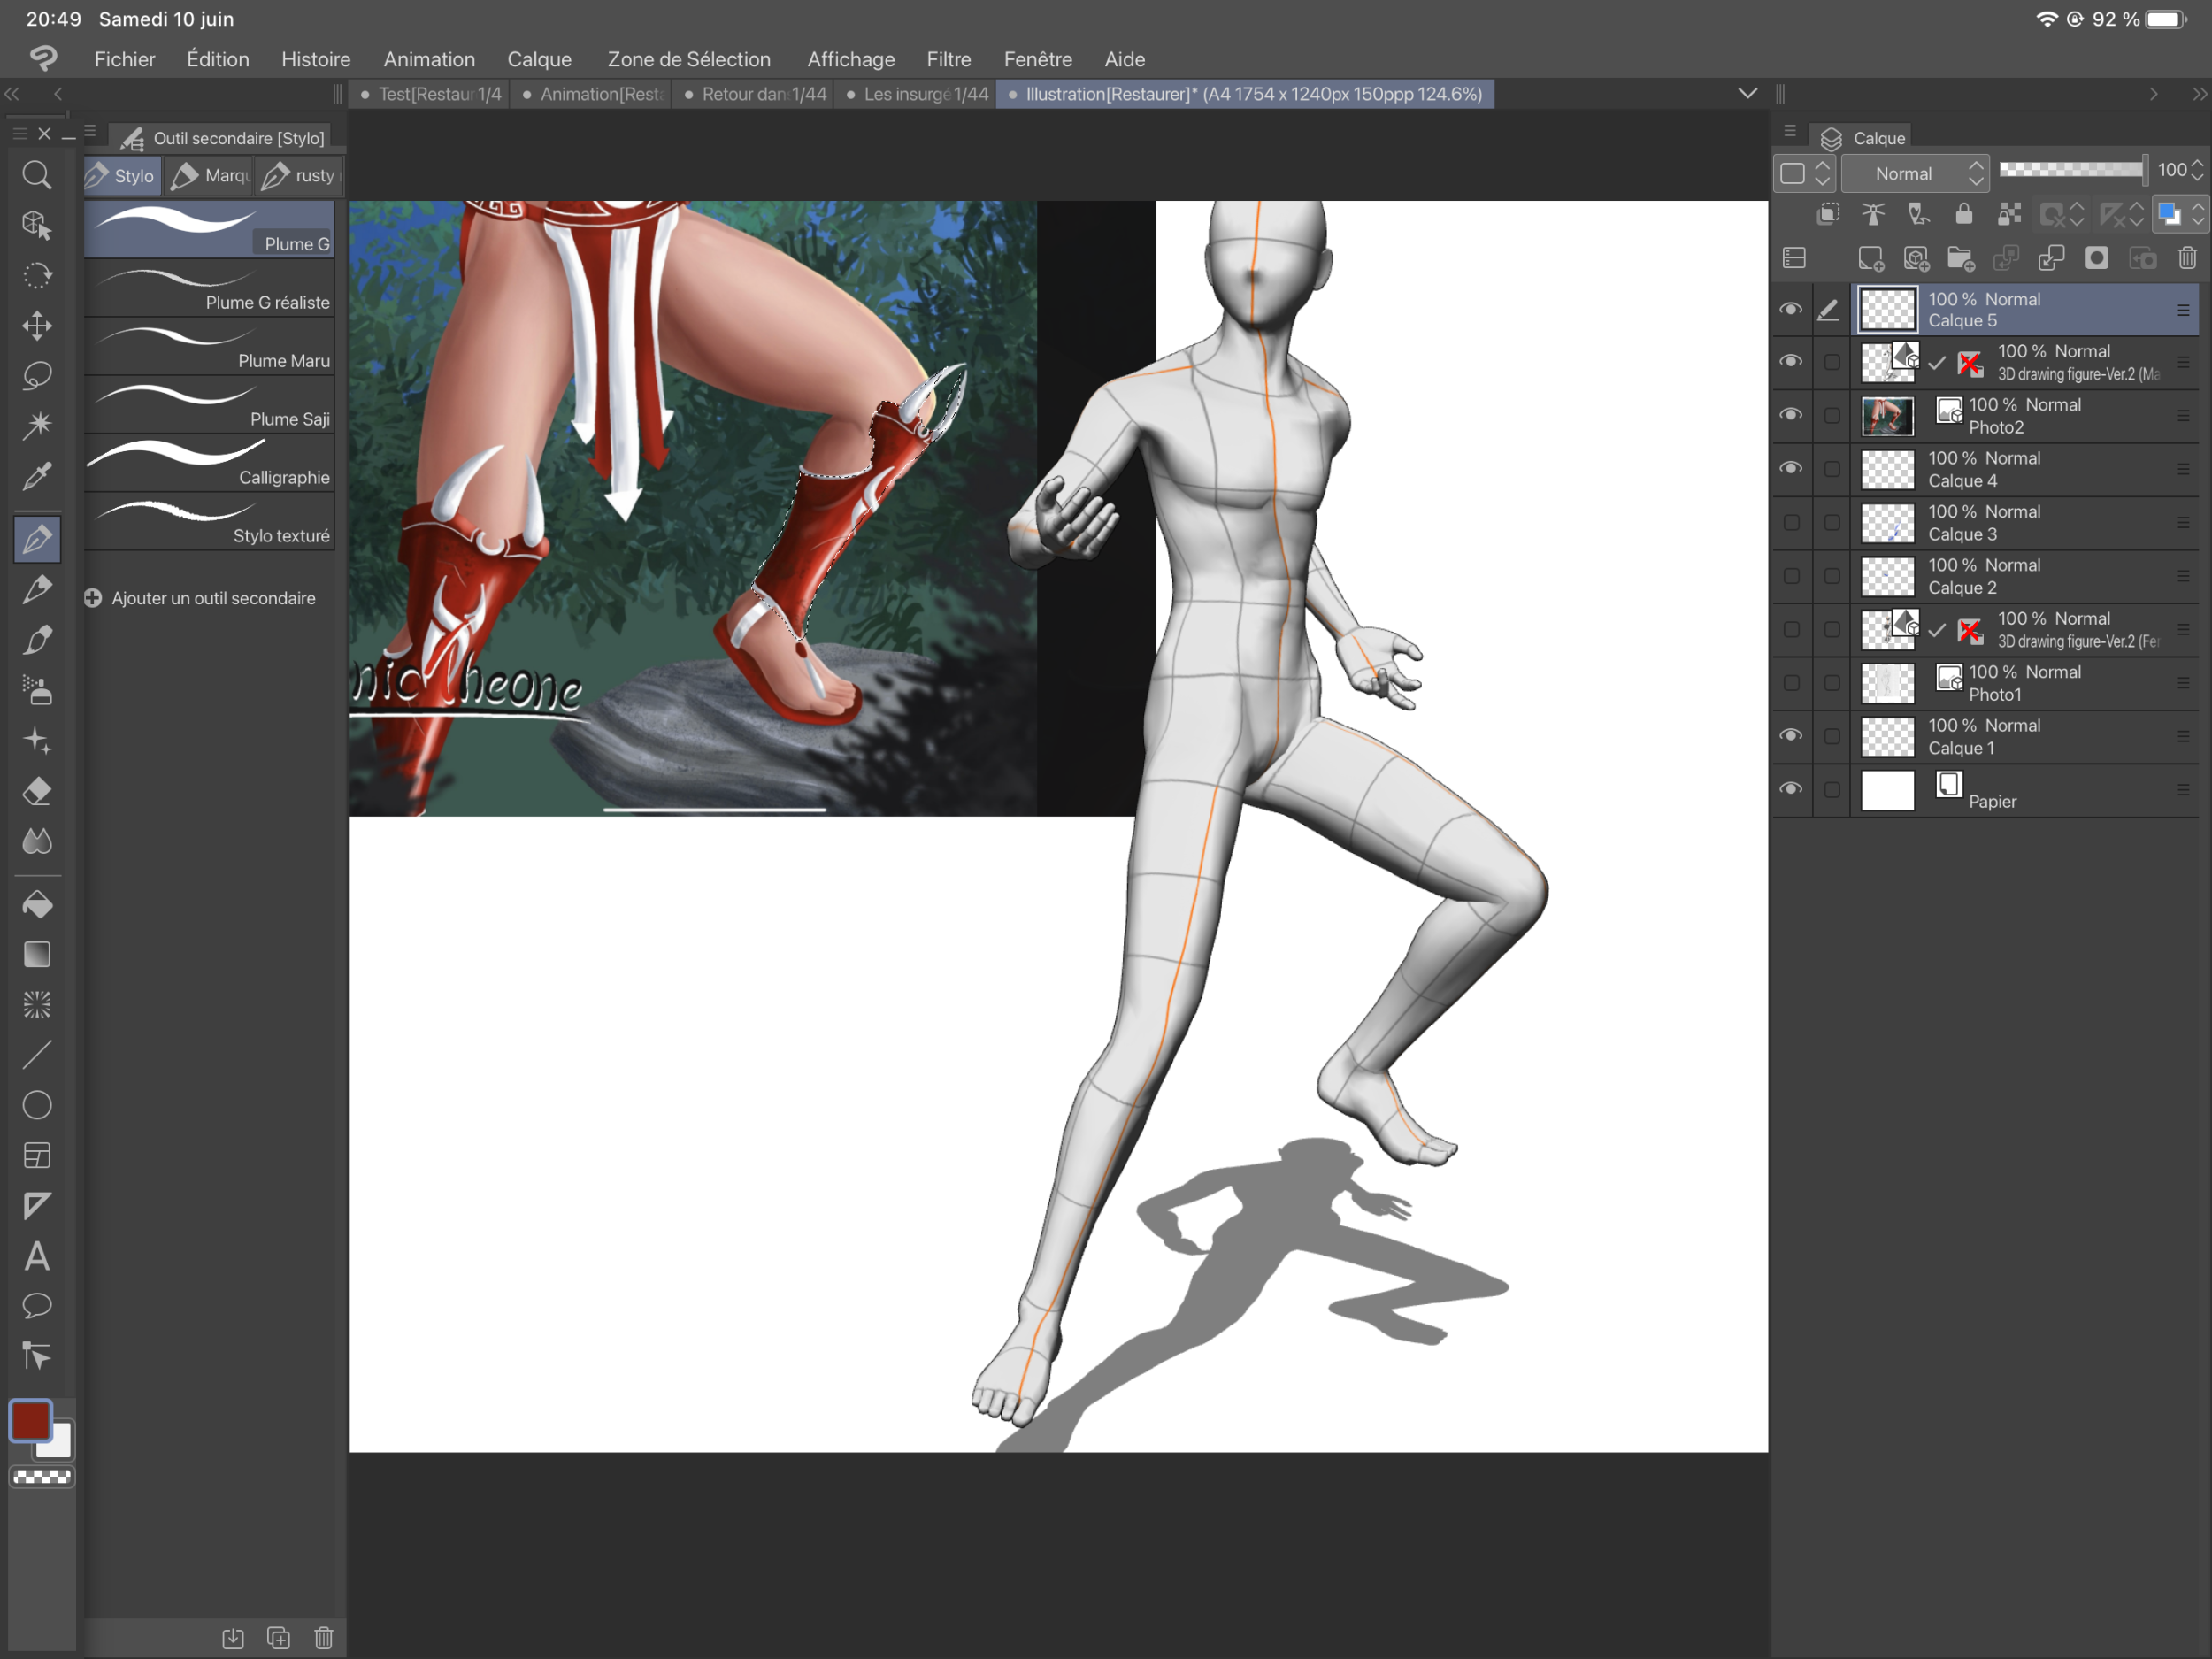Image resolution: width=2212 pixels, height=1659 pixels.
Task: Expand the document tabs list chevron
Action: (1747, 94)
